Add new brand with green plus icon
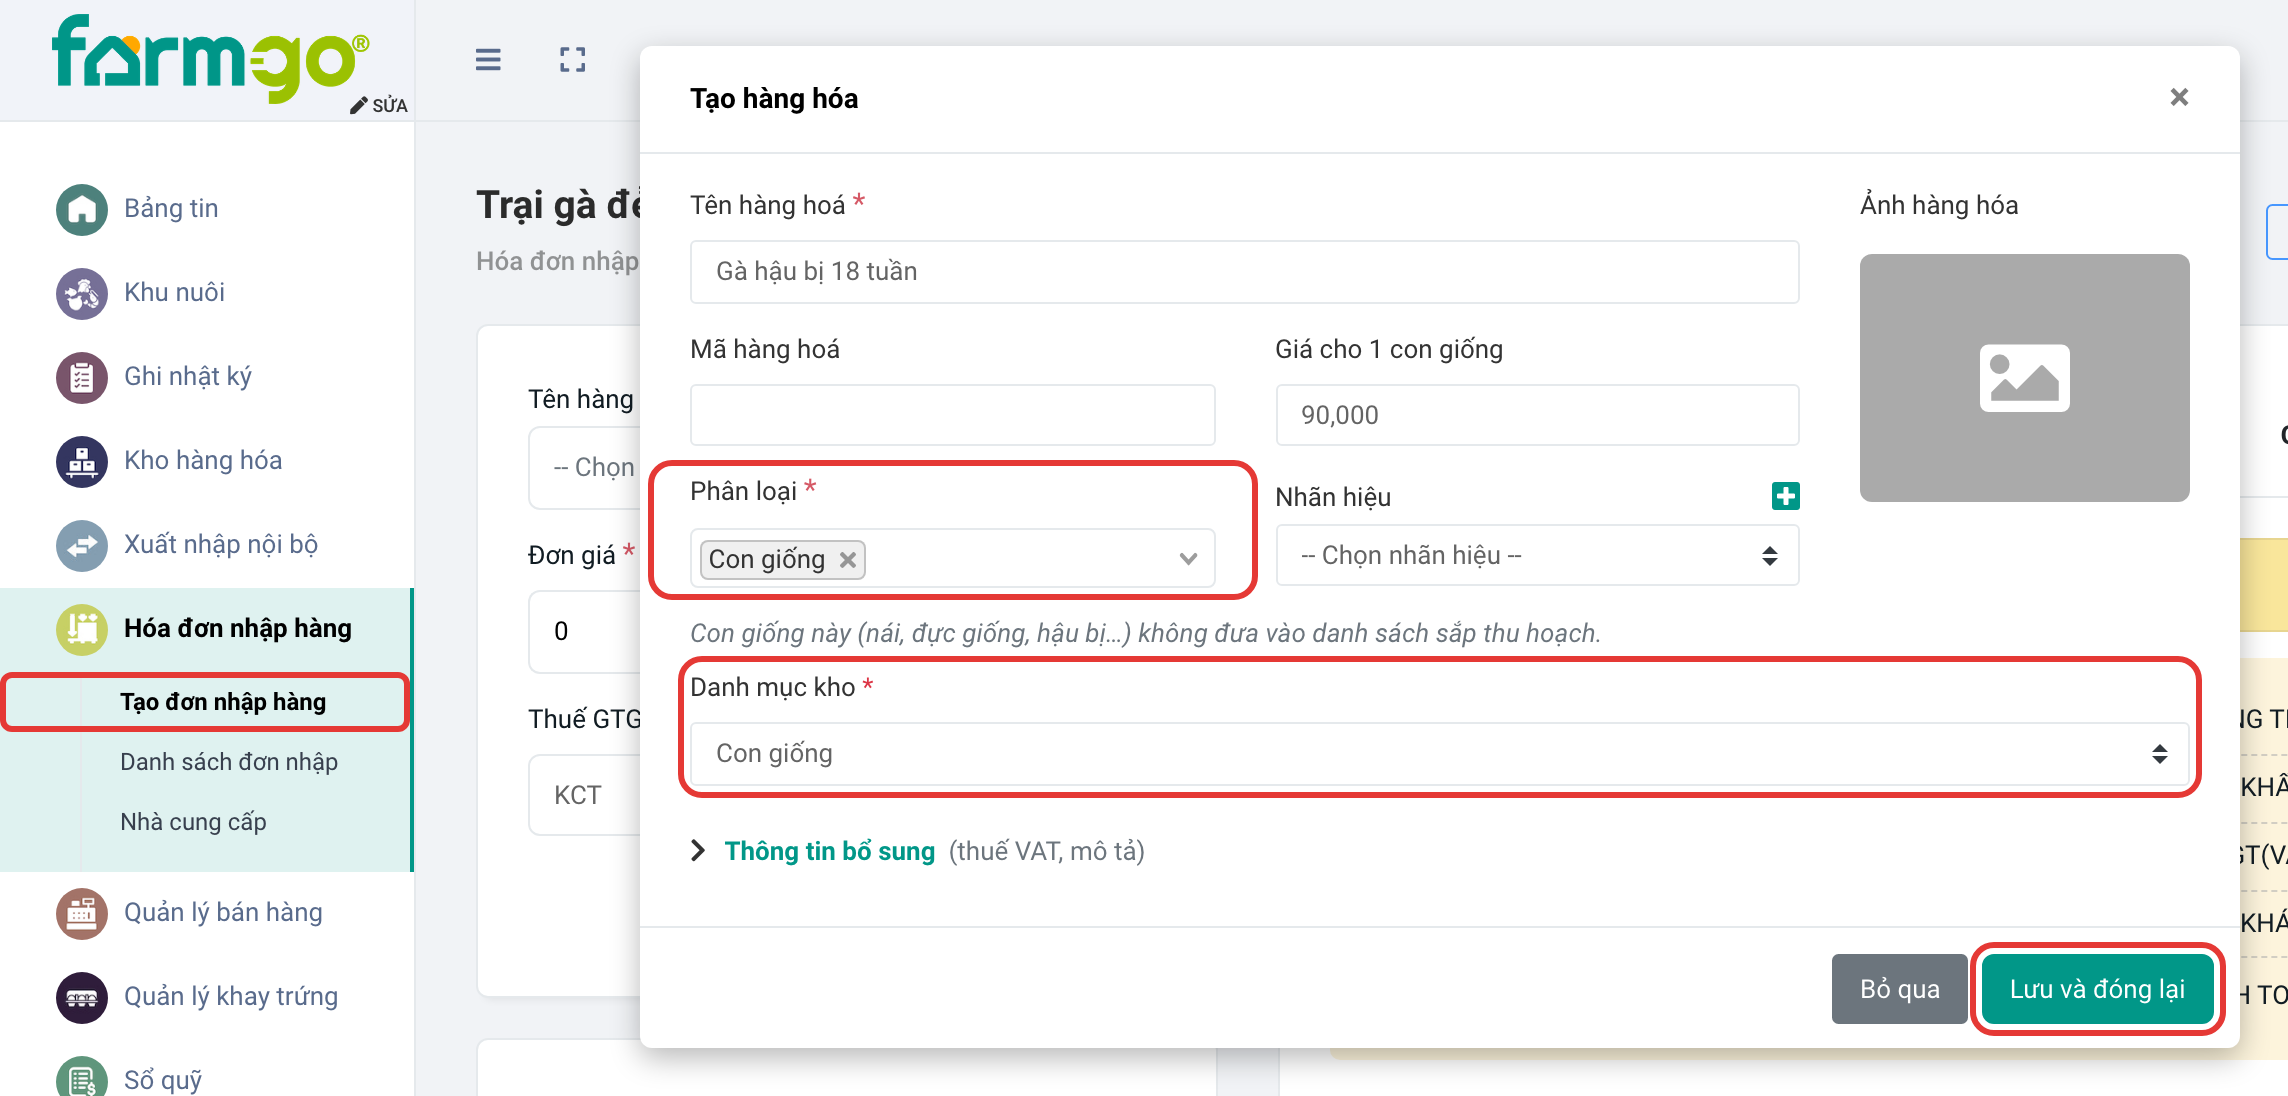Viewport: 2288px width, 1096px height. tap(1785, 496)
